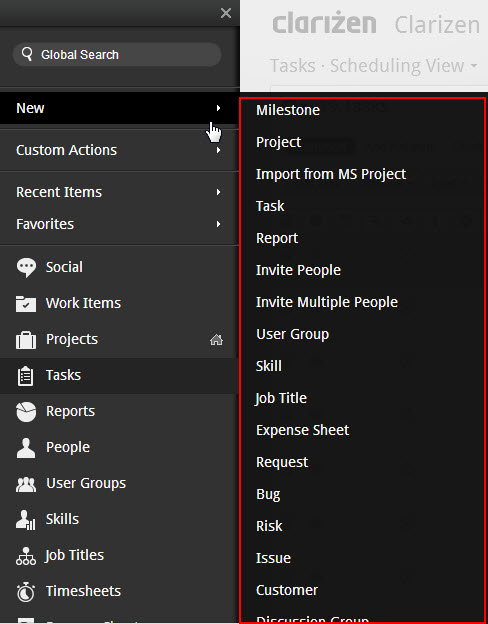Open the Recent Items menu entry
This screenshot has height=624, width=488.
pyautogui.click(x=59, y=192)
